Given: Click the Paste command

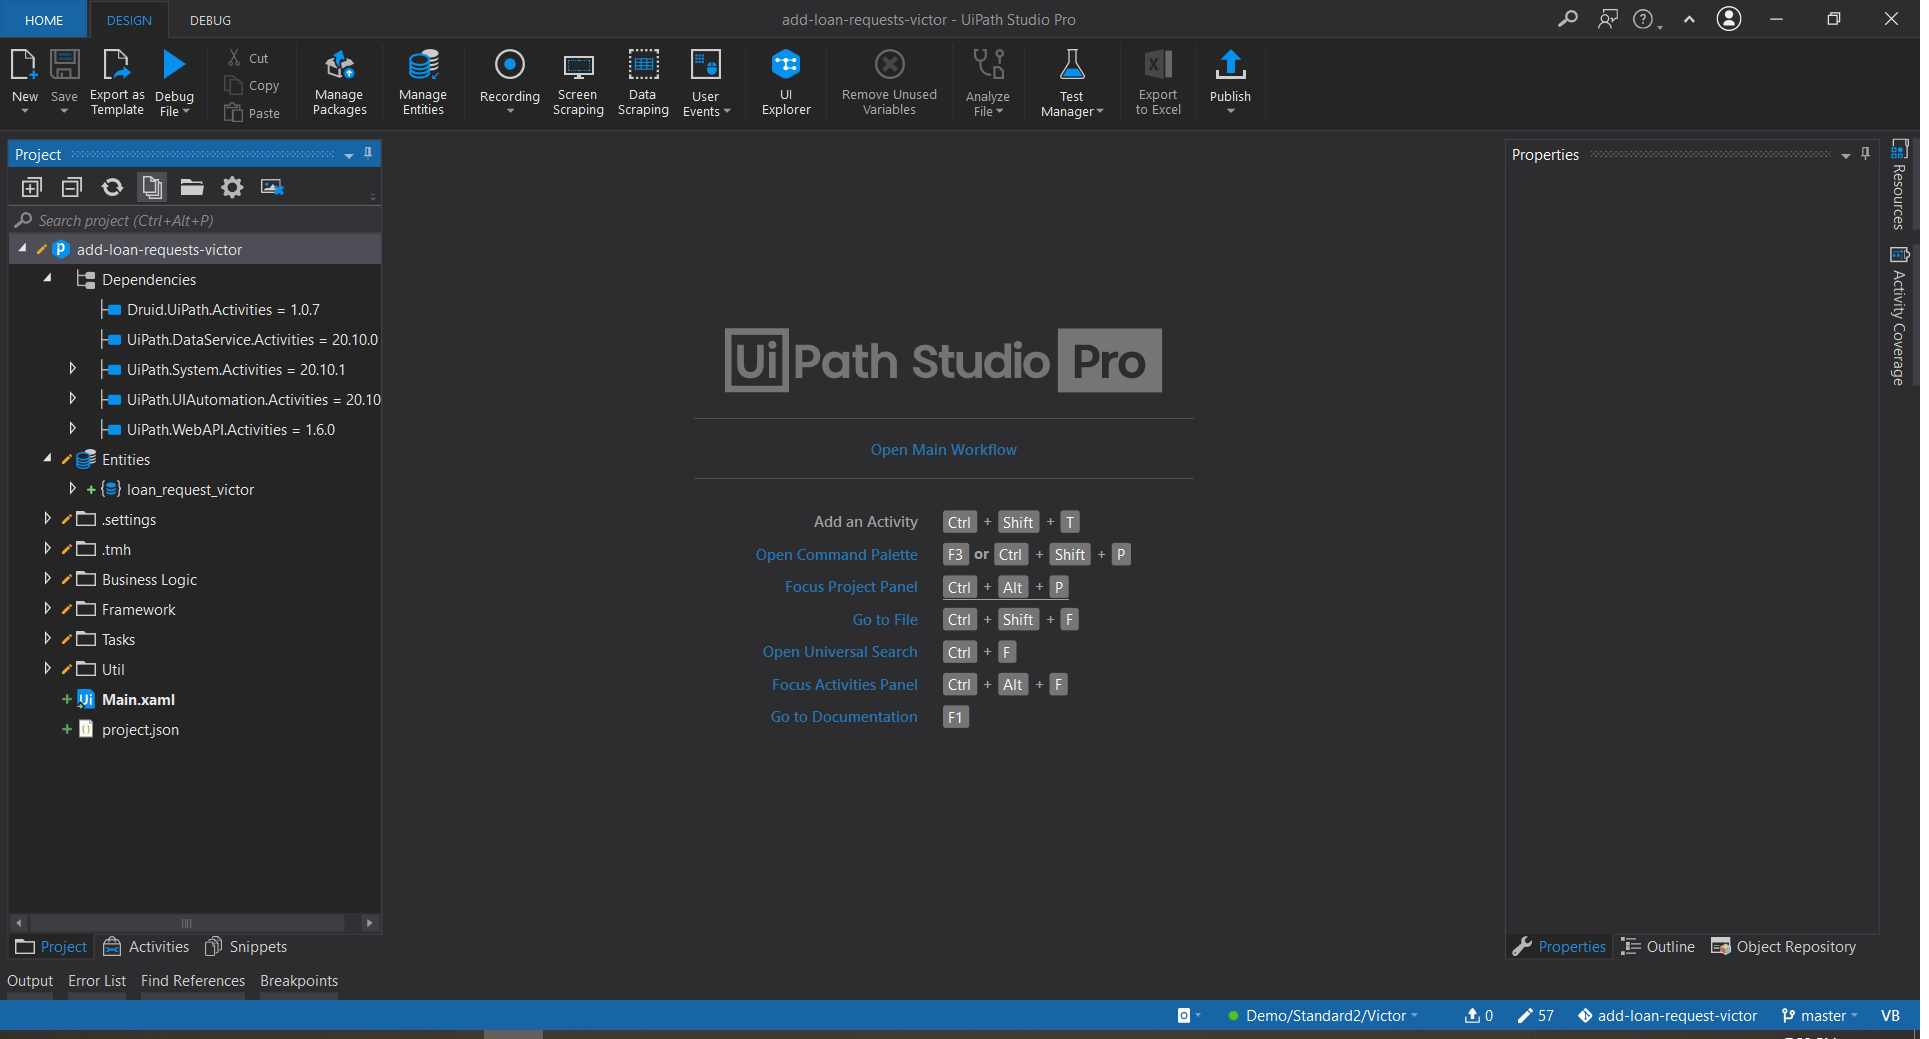Looking at the screenshot, I should [x=252, y=113].
